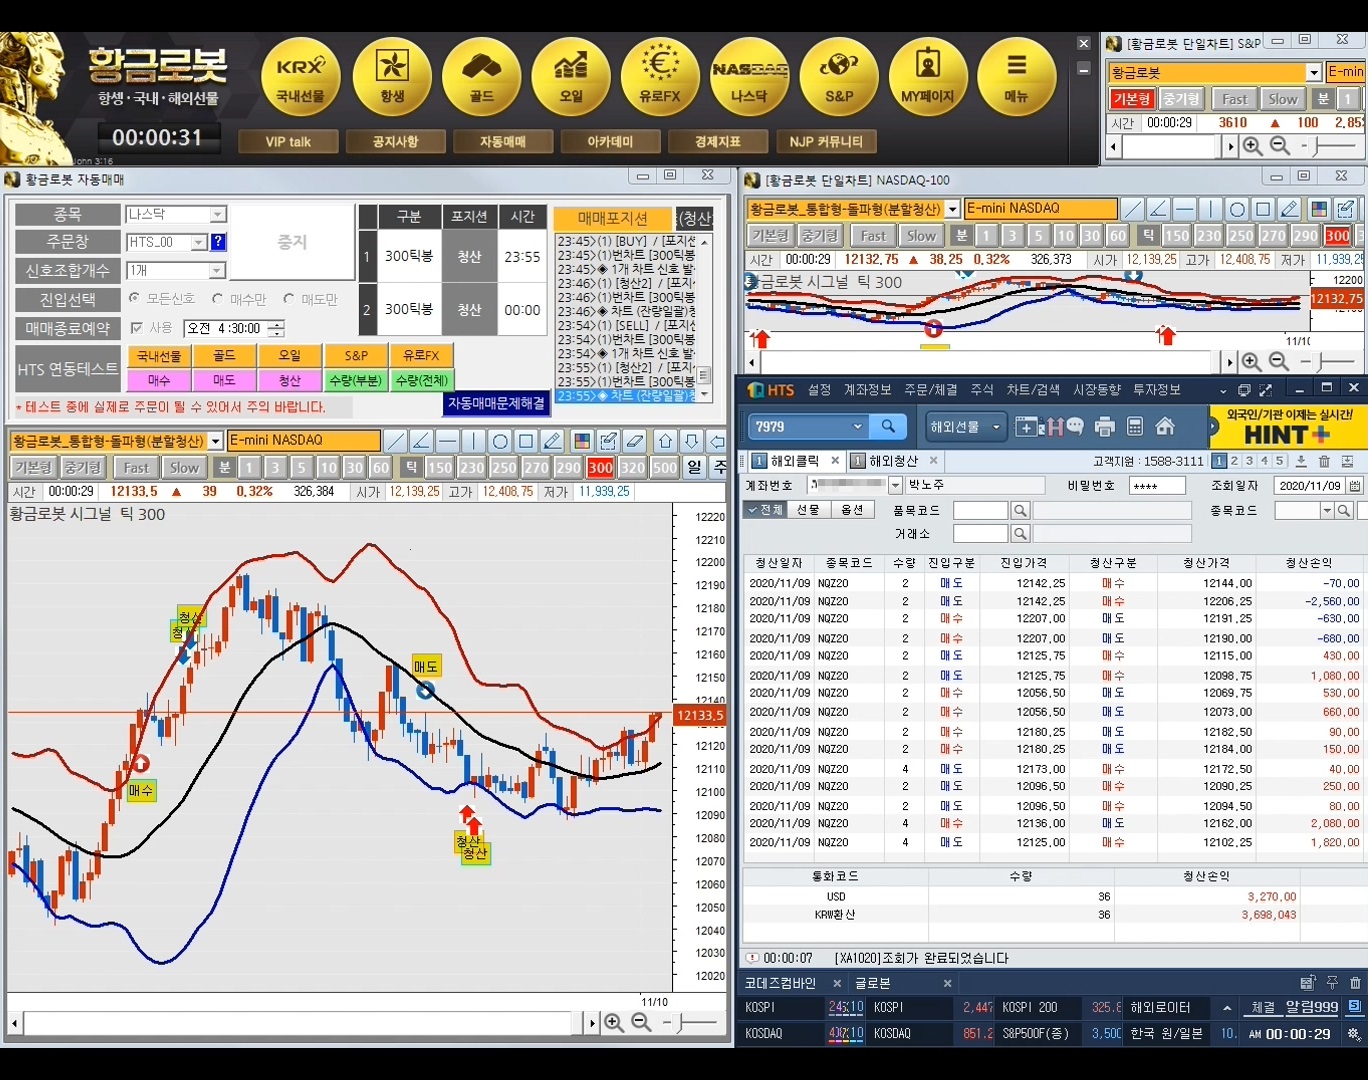Click 자동매매 button in top bar
The width and height of the screenshot is (1368, 1080).
coord(503,142)
